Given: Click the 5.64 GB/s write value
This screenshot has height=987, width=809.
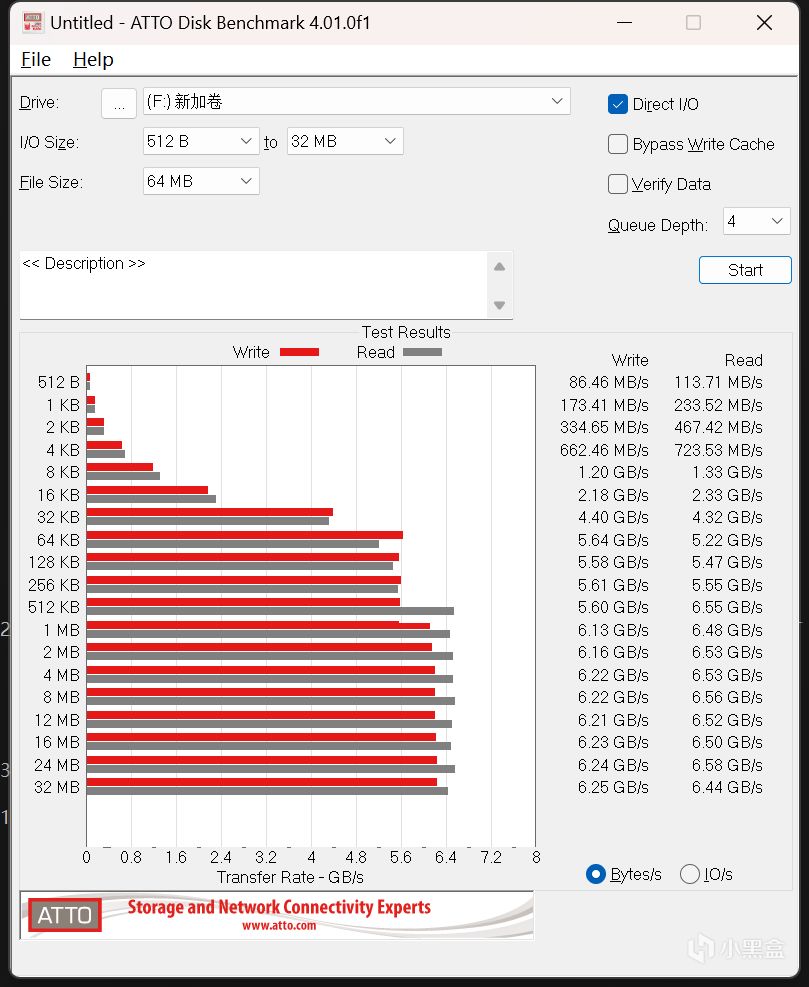Looking at the screenshot, I should [613, 540].
